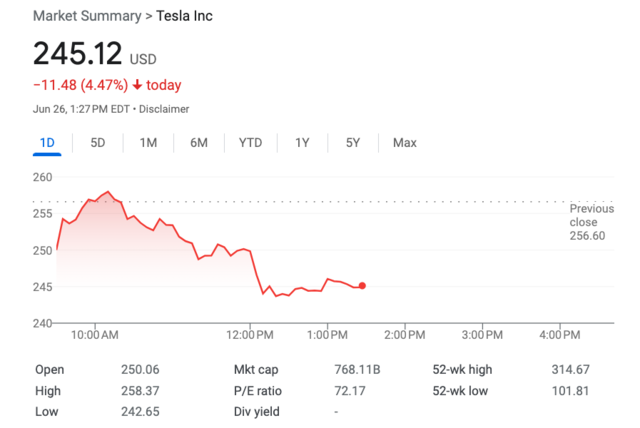Select the YTD tab
Image resolution: width=640 pixels, height=428 pixels.
(250, 142)
